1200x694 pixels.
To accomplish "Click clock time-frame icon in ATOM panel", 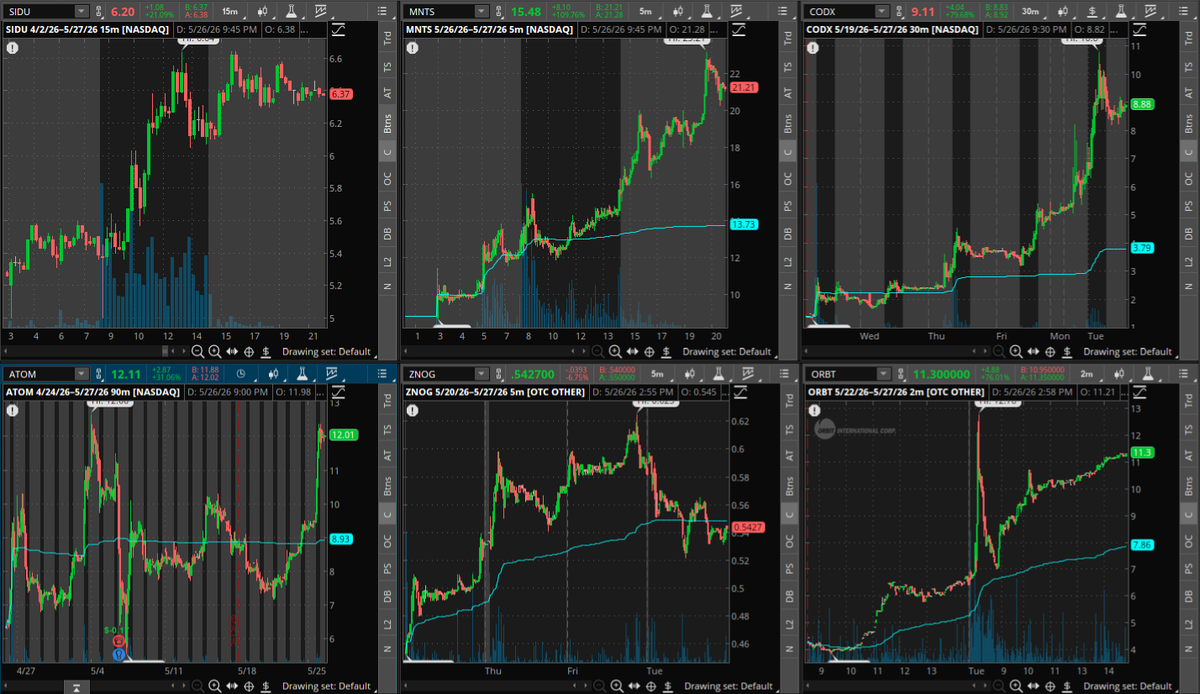I will [241, 374].
